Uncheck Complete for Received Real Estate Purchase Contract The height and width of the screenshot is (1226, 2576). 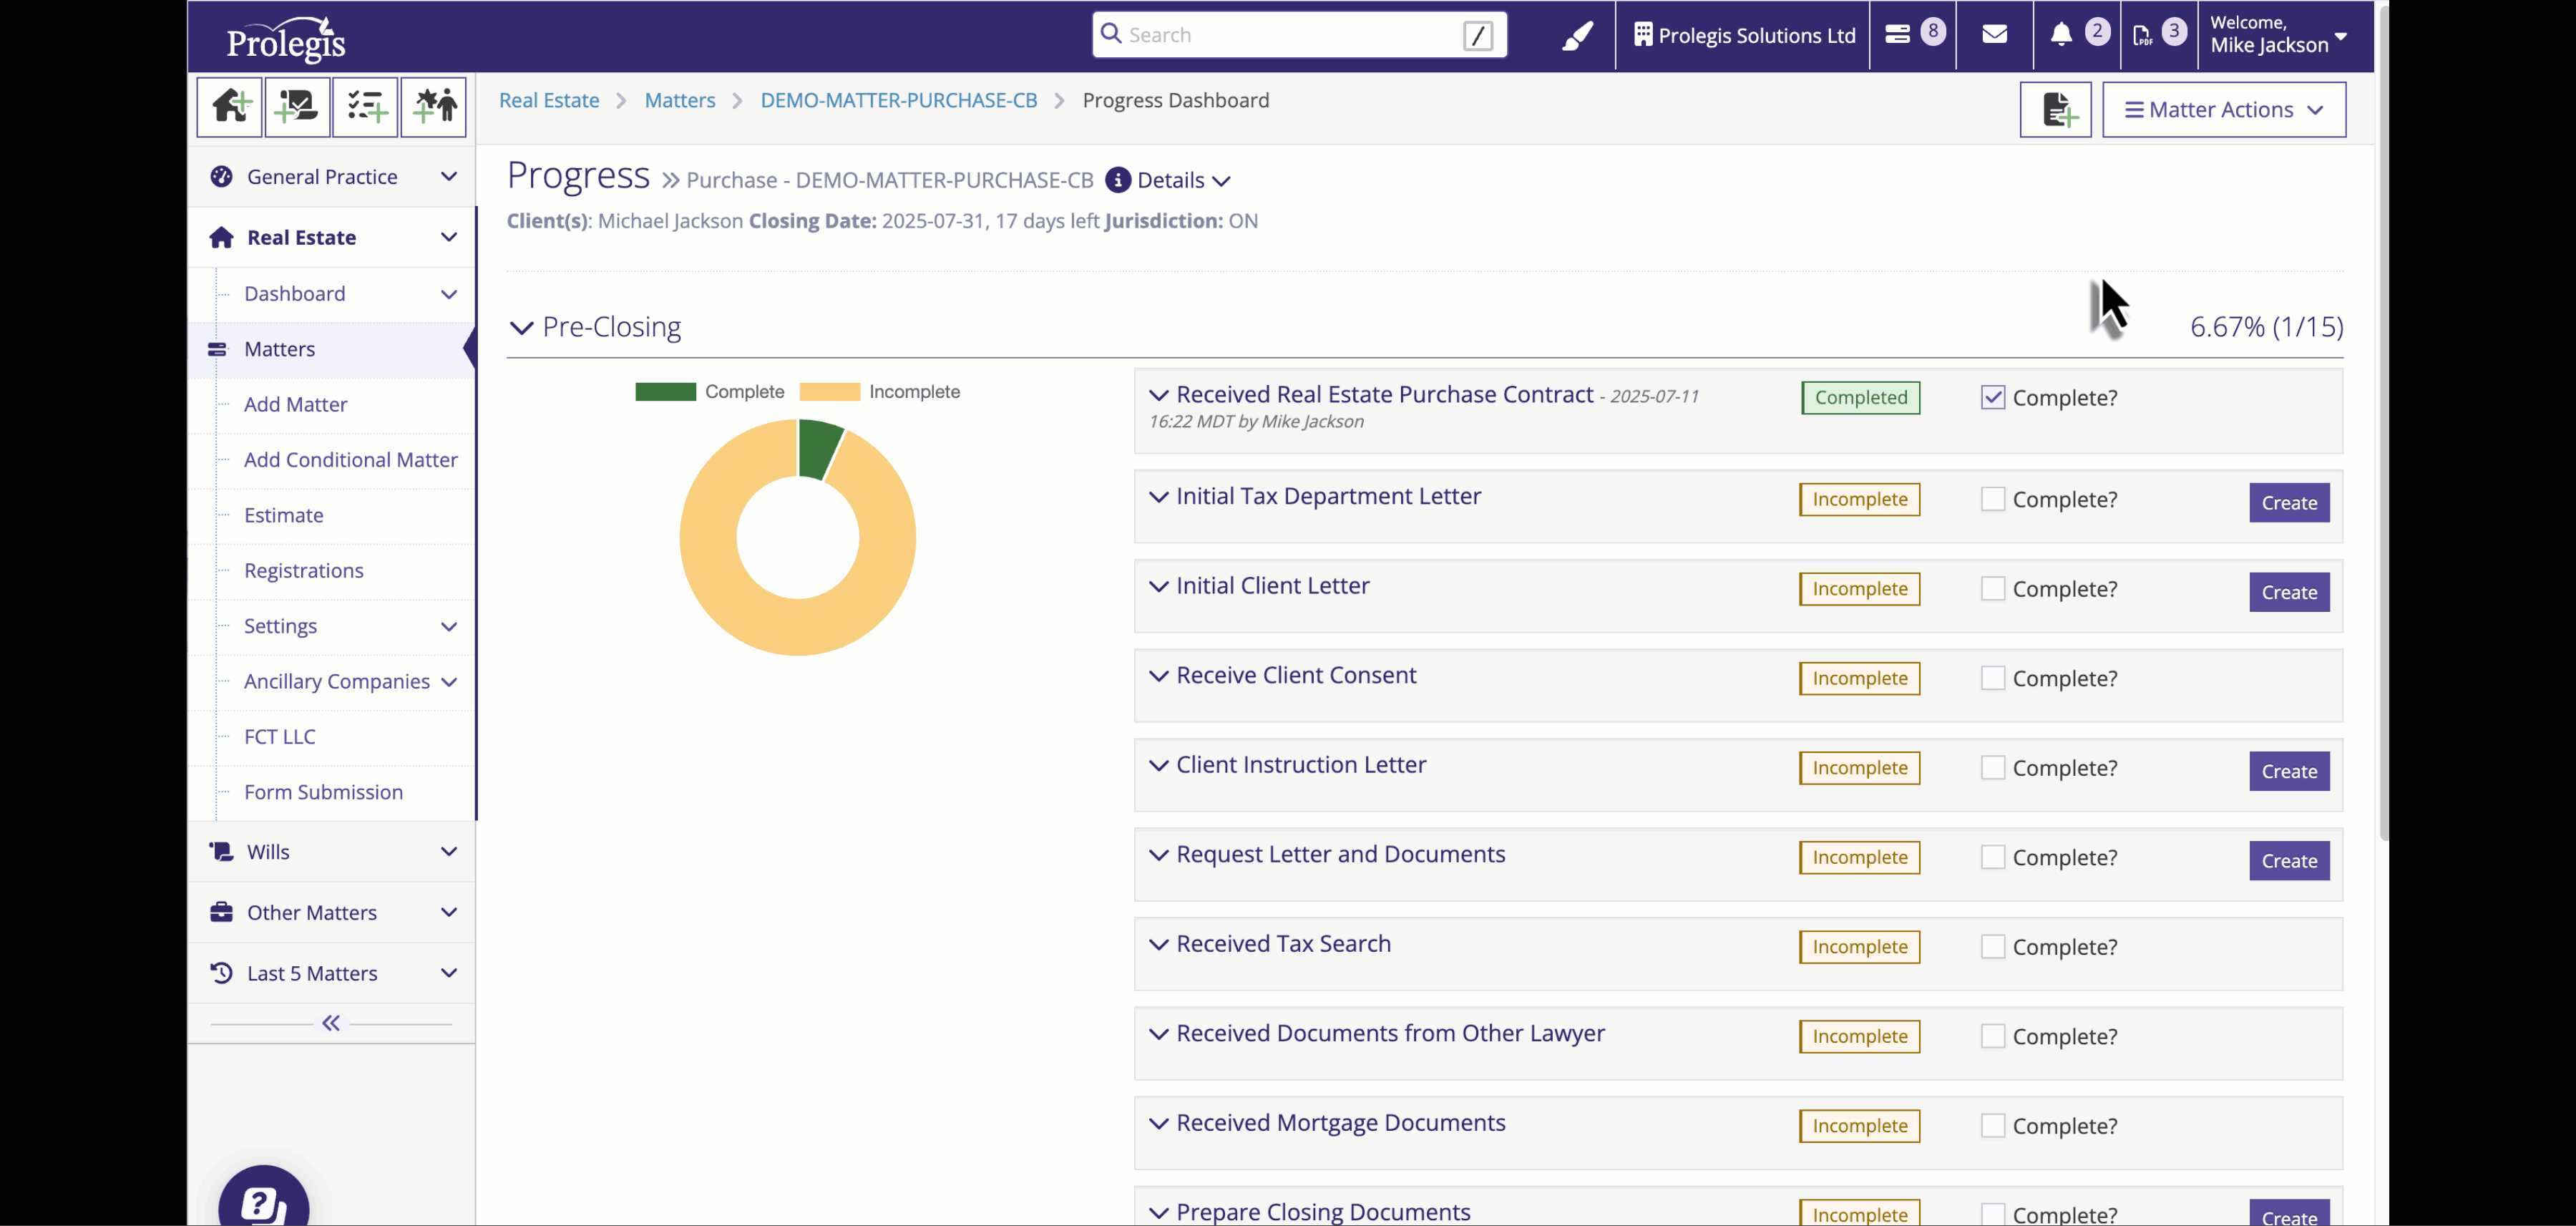pos(1992,397)
